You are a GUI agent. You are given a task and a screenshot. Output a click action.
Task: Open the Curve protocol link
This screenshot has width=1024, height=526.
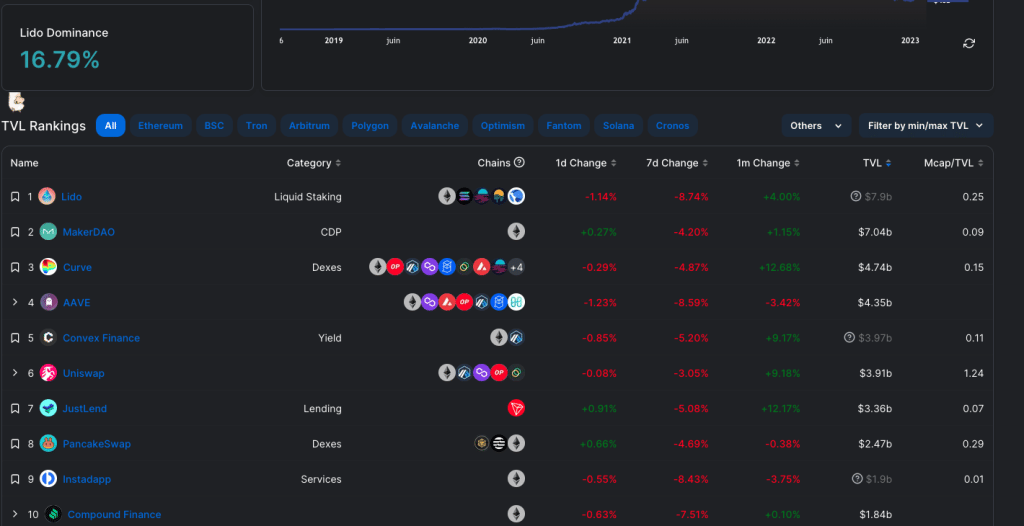pyautogui.click(x=77, y=267)
